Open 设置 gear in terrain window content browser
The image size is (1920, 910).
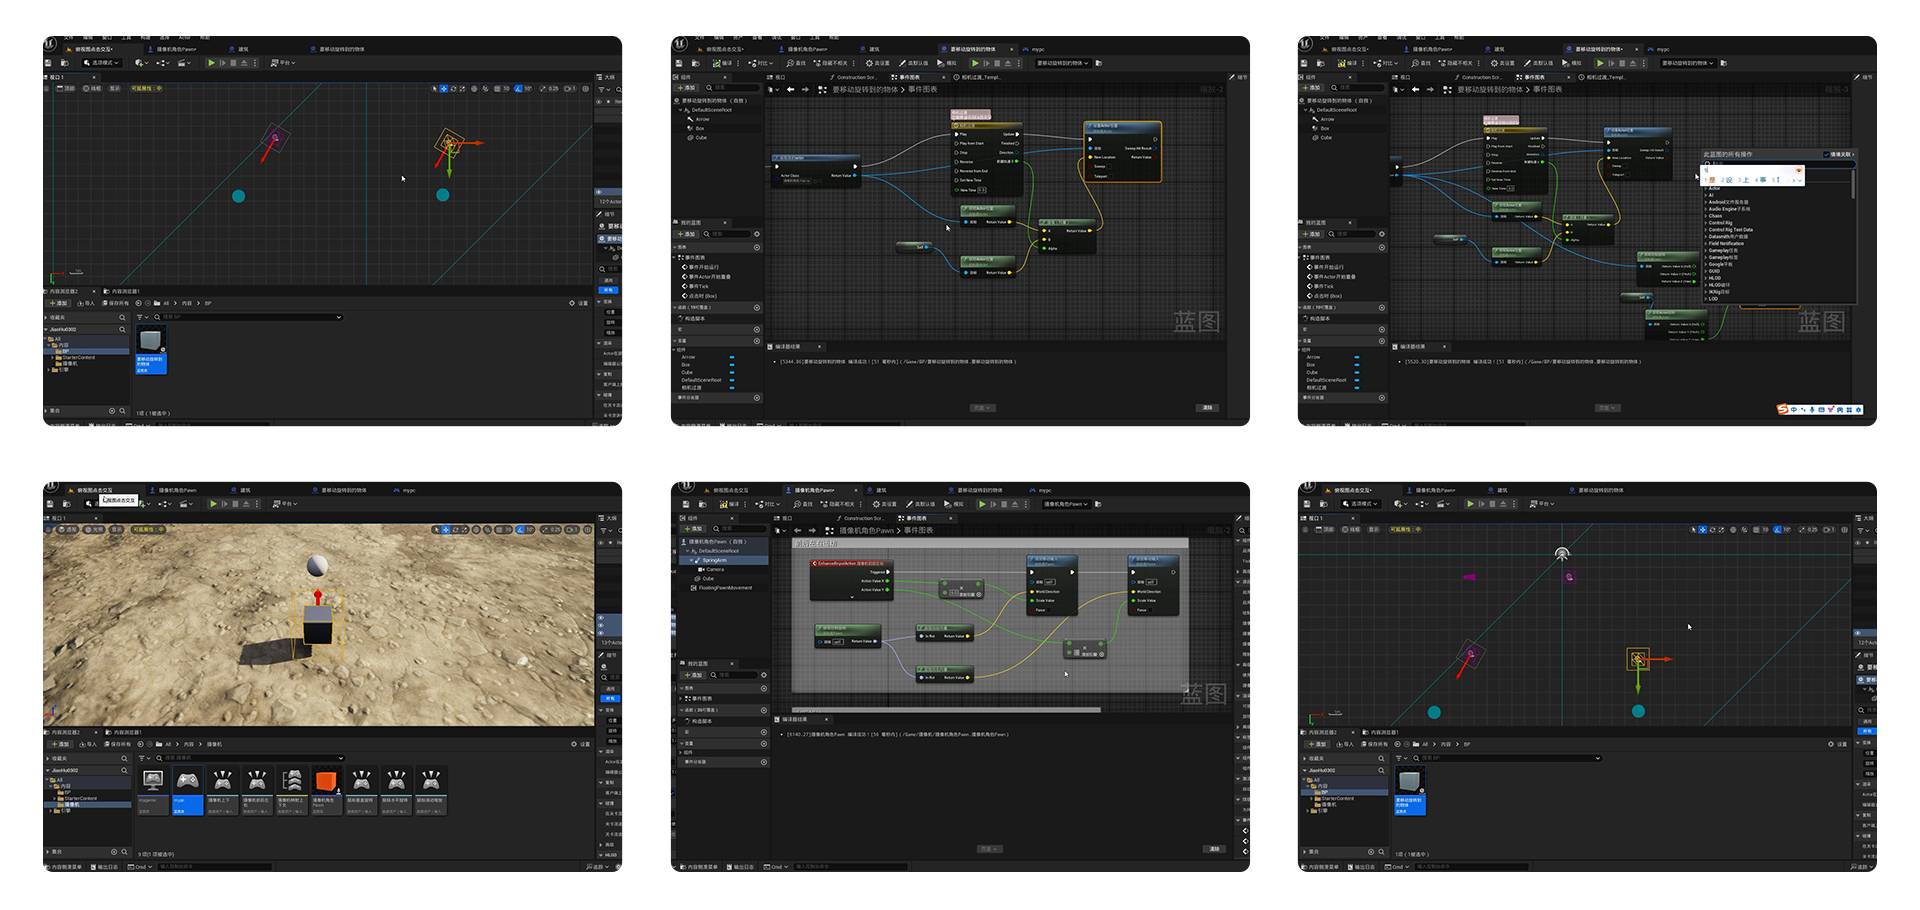coord(581,744)
